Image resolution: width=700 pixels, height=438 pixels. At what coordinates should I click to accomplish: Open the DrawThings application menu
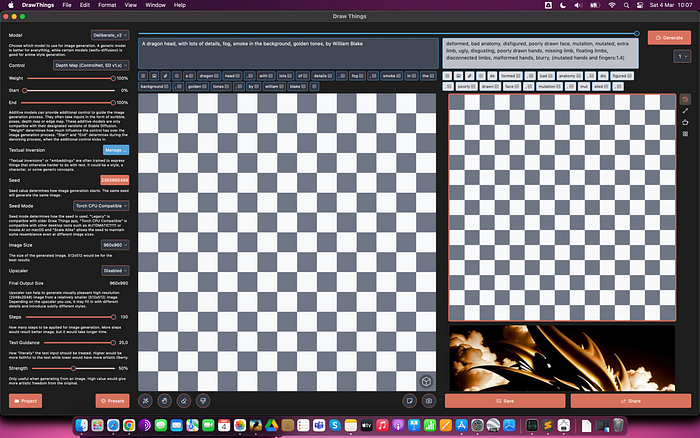pyautogui.click(x=38, y=5)
